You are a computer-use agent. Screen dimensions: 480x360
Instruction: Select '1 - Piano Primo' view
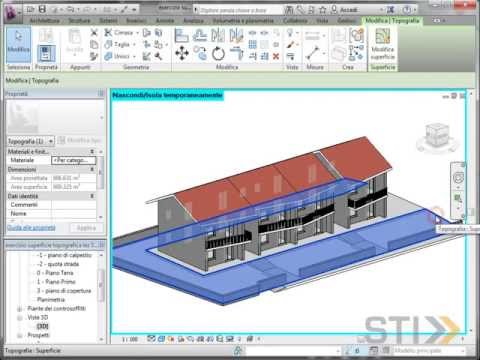[56, 282]
